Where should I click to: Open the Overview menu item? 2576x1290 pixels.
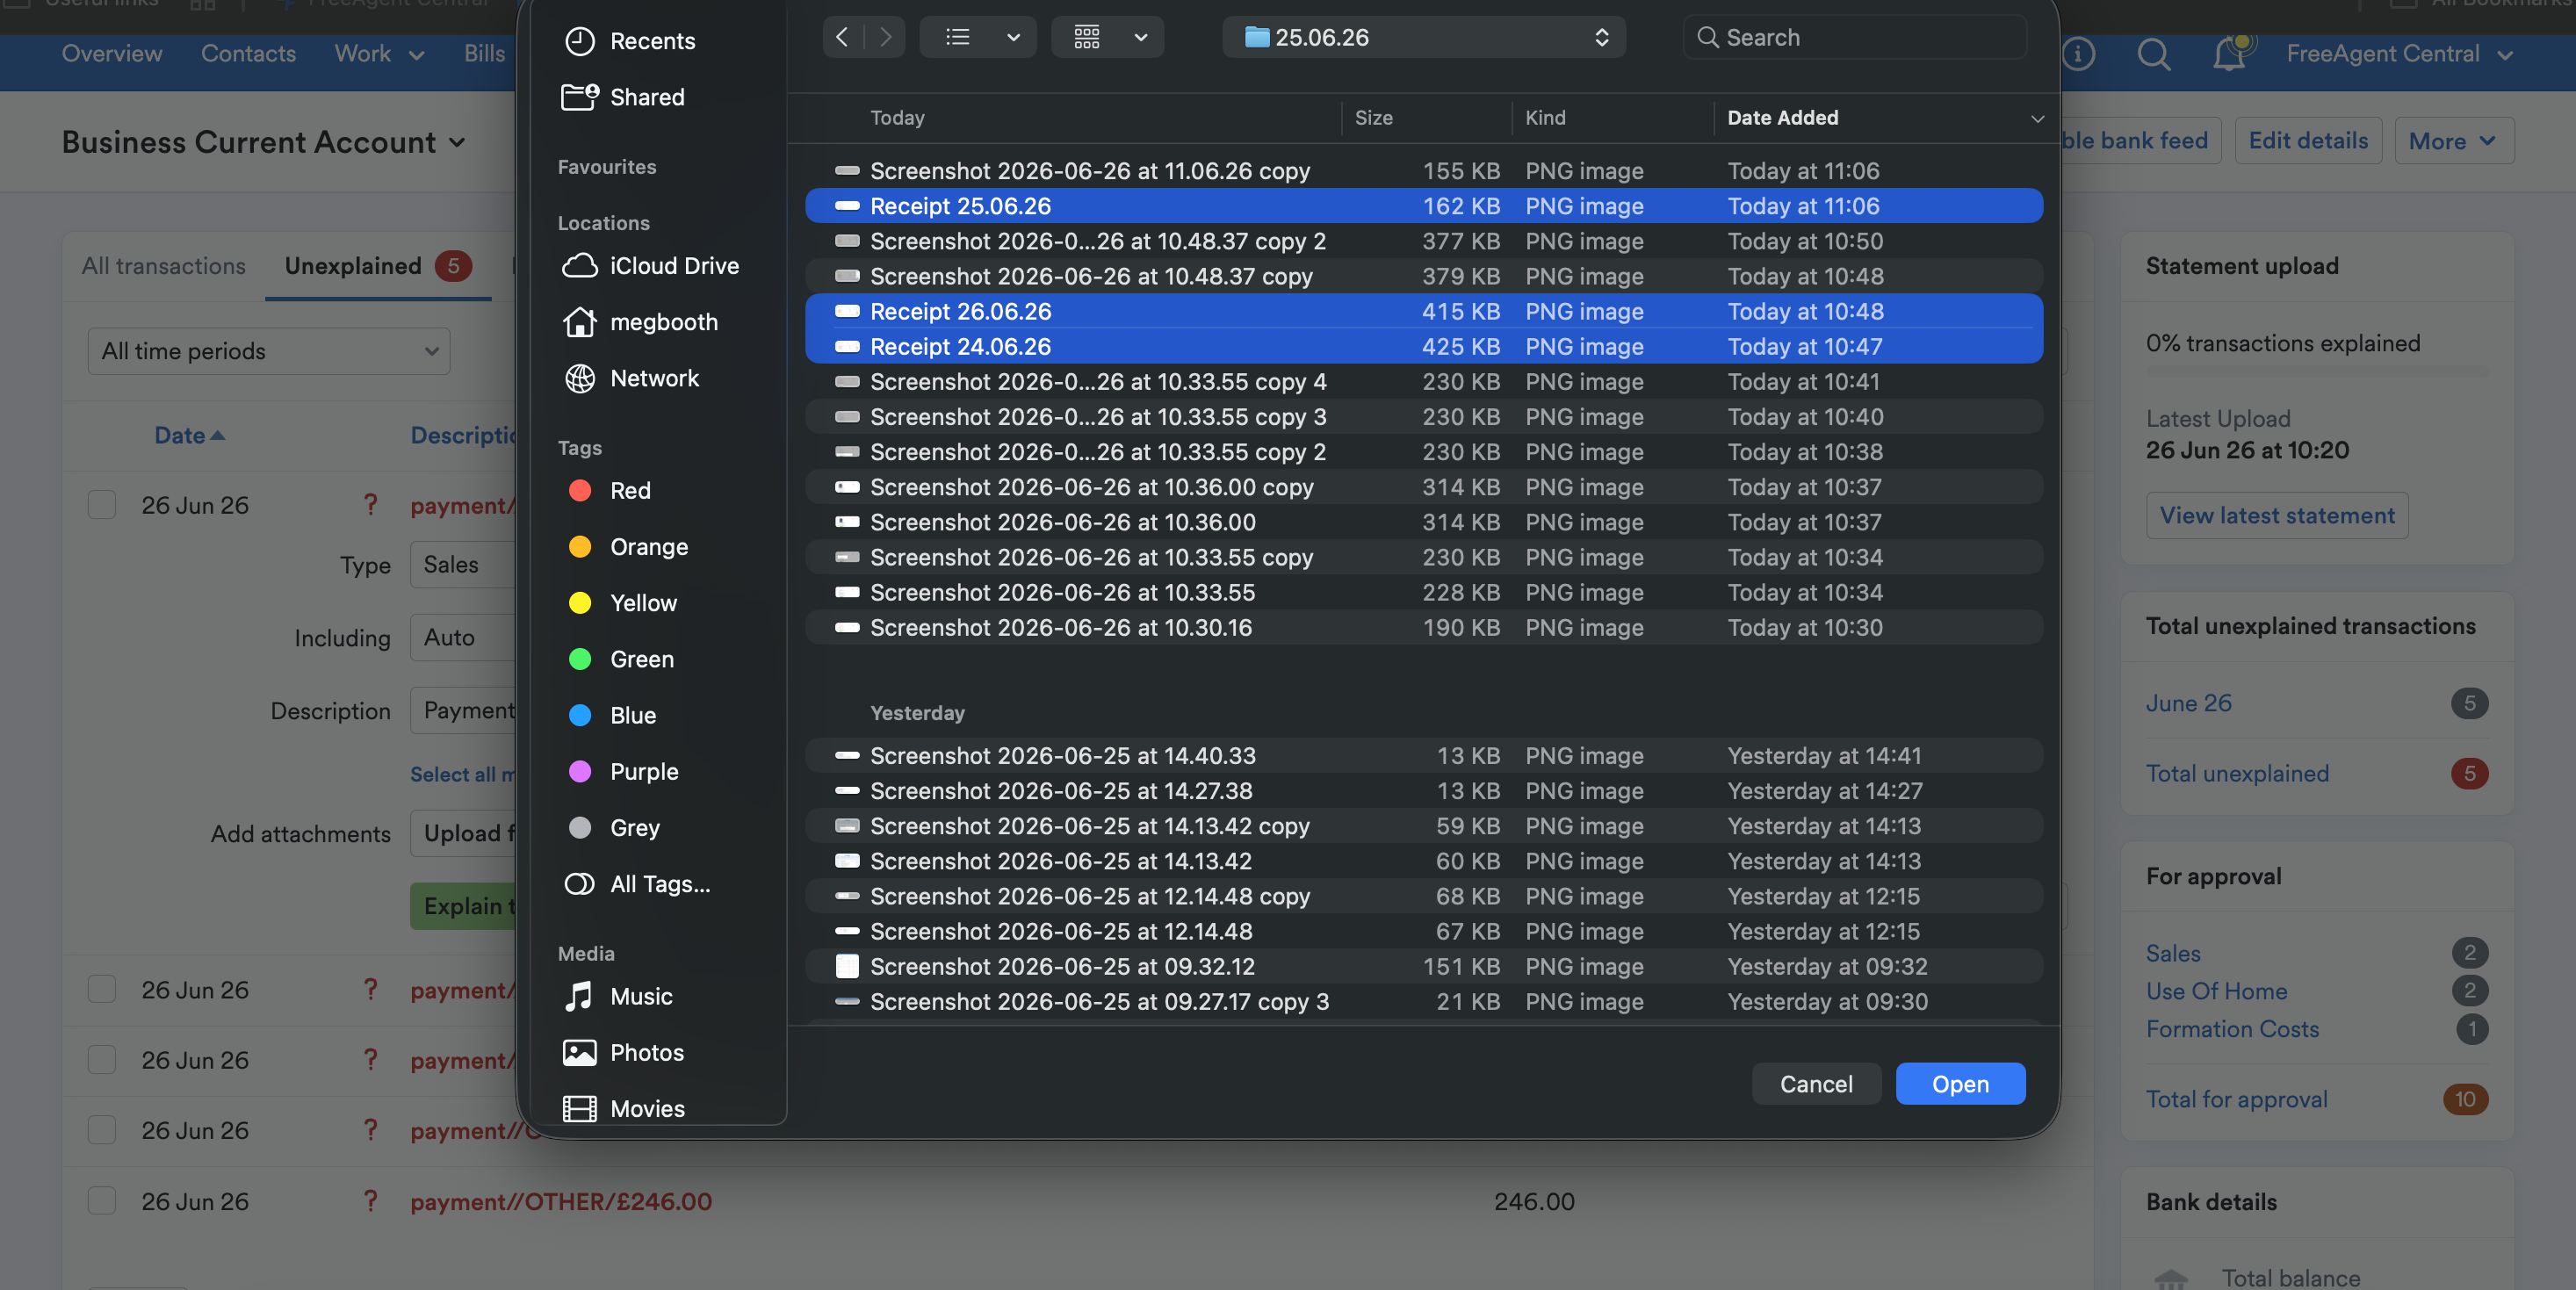pyautogui.click(x=112, y=53)
